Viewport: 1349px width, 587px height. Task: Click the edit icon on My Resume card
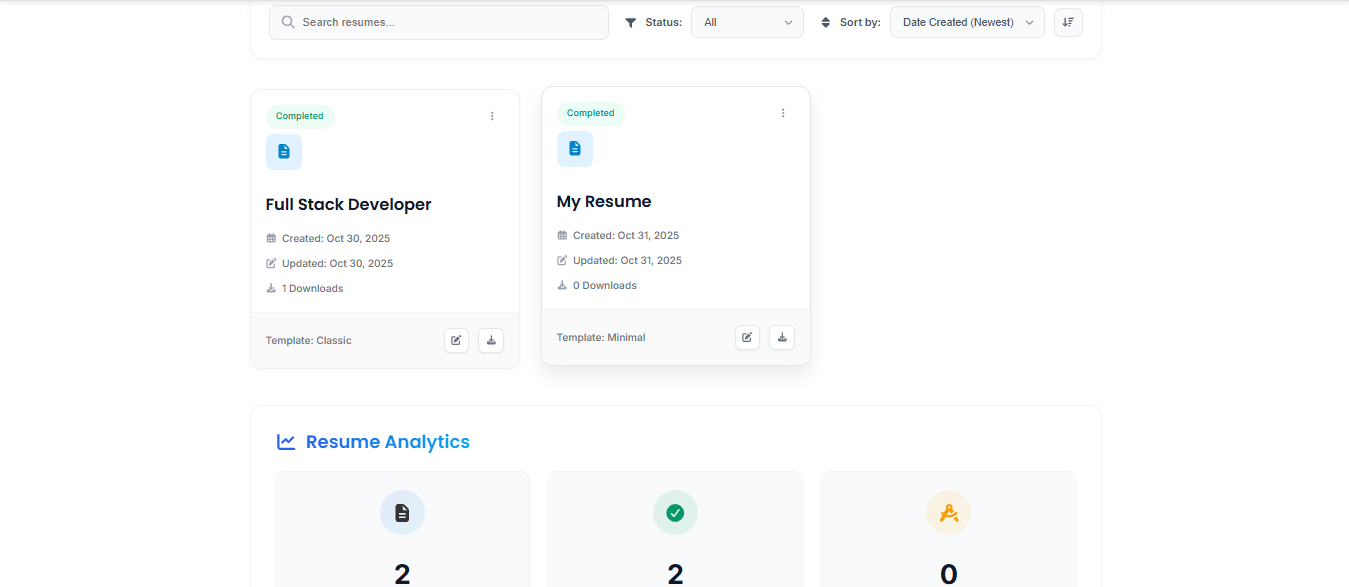click(747, 337)
